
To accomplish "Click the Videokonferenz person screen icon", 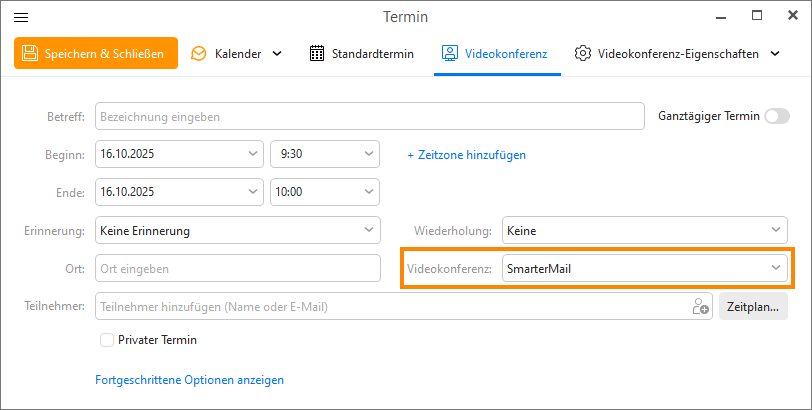I will (450, 53).
